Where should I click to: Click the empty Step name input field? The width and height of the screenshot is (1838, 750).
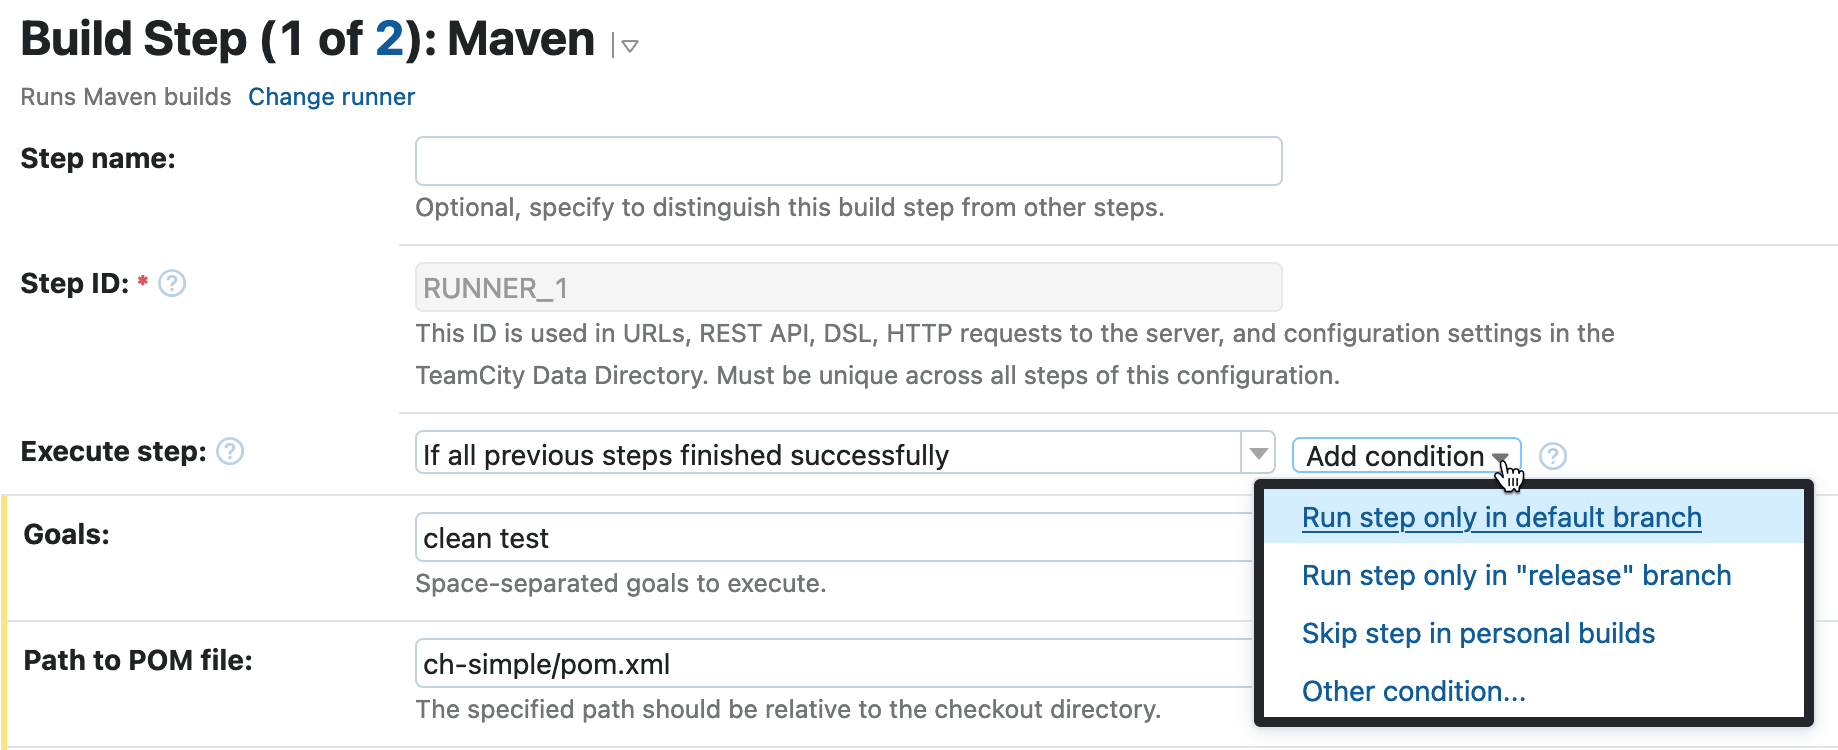pyautogui.click(x=848, y=160)
